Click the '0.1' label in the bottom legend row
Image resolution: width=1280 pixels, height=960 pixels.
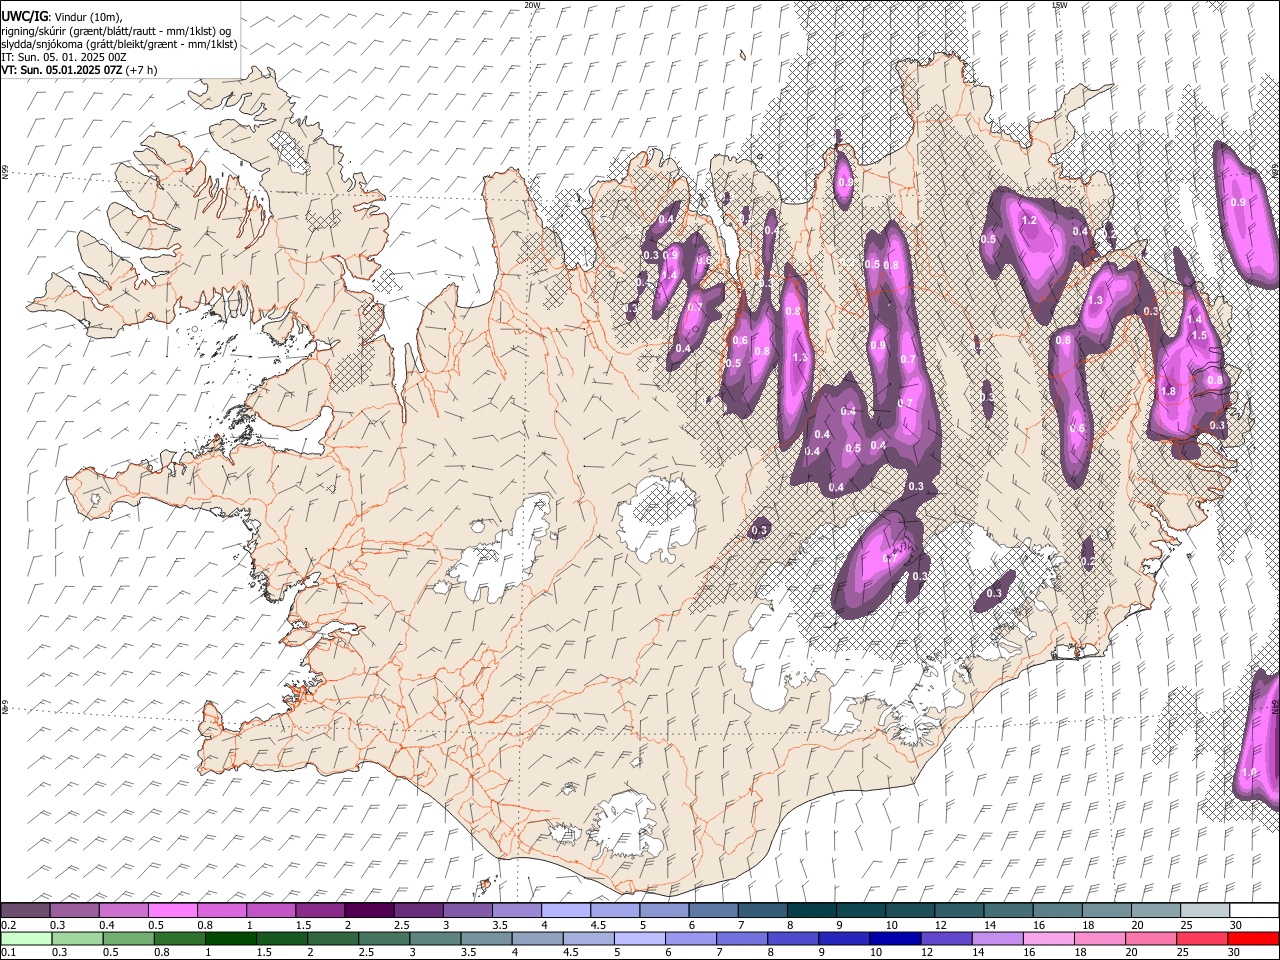[x=9, y=952]
